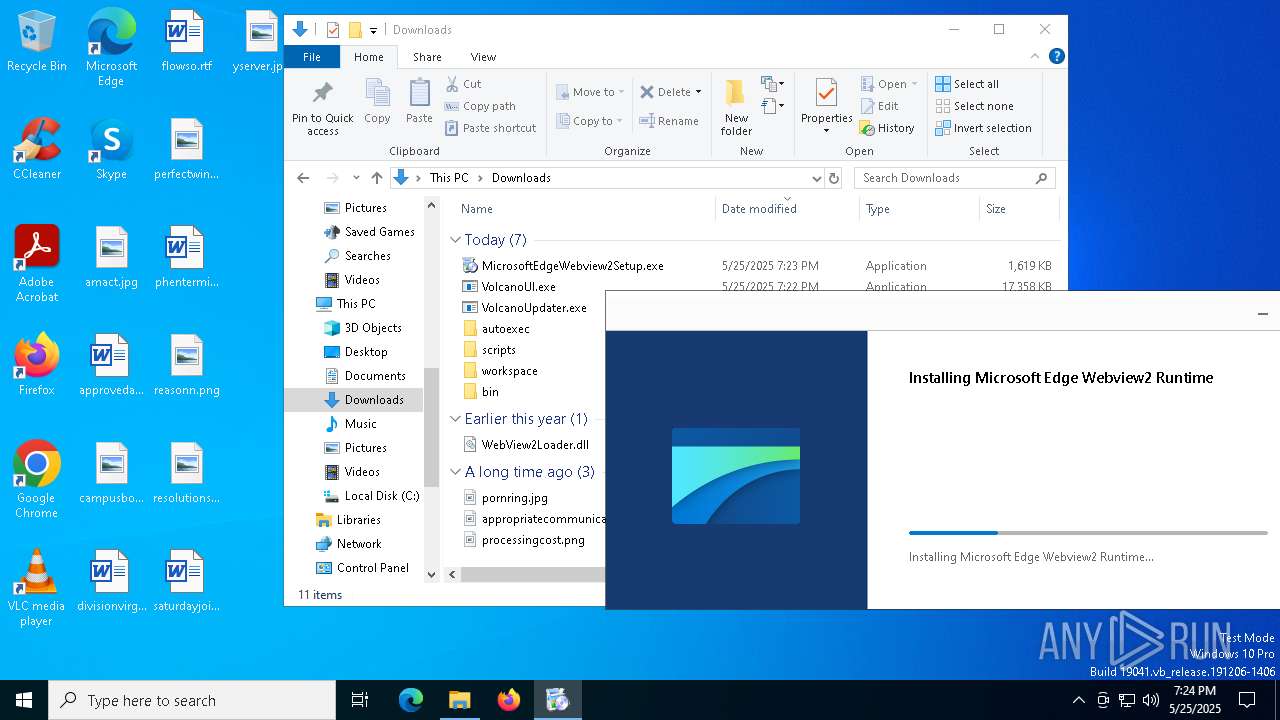Open notification center in taskbar
Viewport: 1280px width, 720px height.
[1247, 700]
